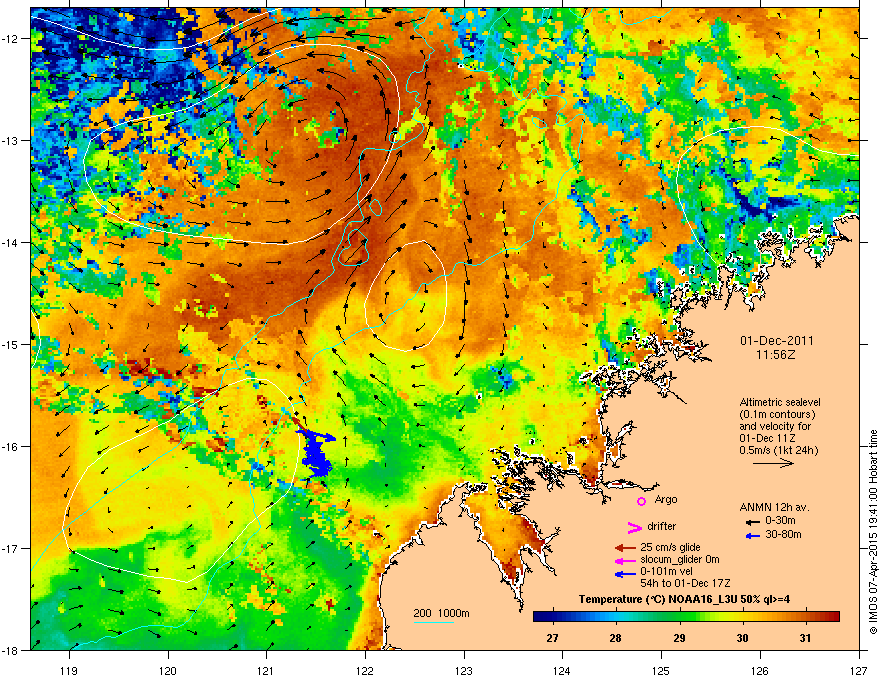
Task: Click the longitude axis label 125
Action: [x=661, y=670]
